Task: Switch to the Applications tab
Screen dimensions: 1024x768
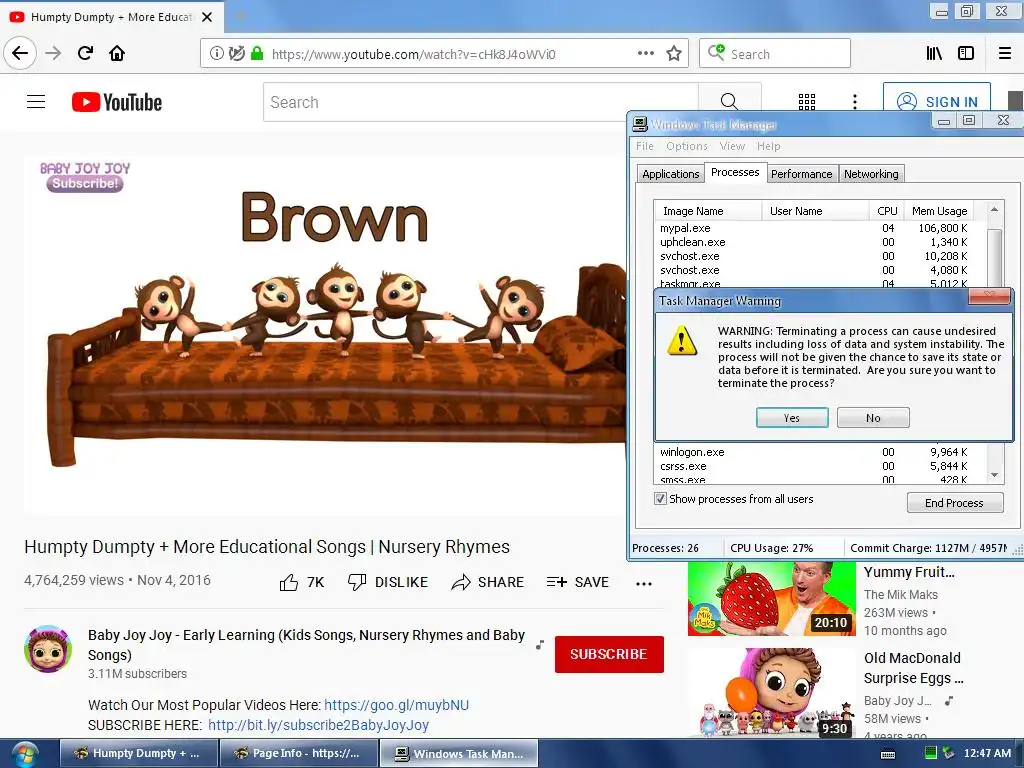Action: tap(671, 174)
